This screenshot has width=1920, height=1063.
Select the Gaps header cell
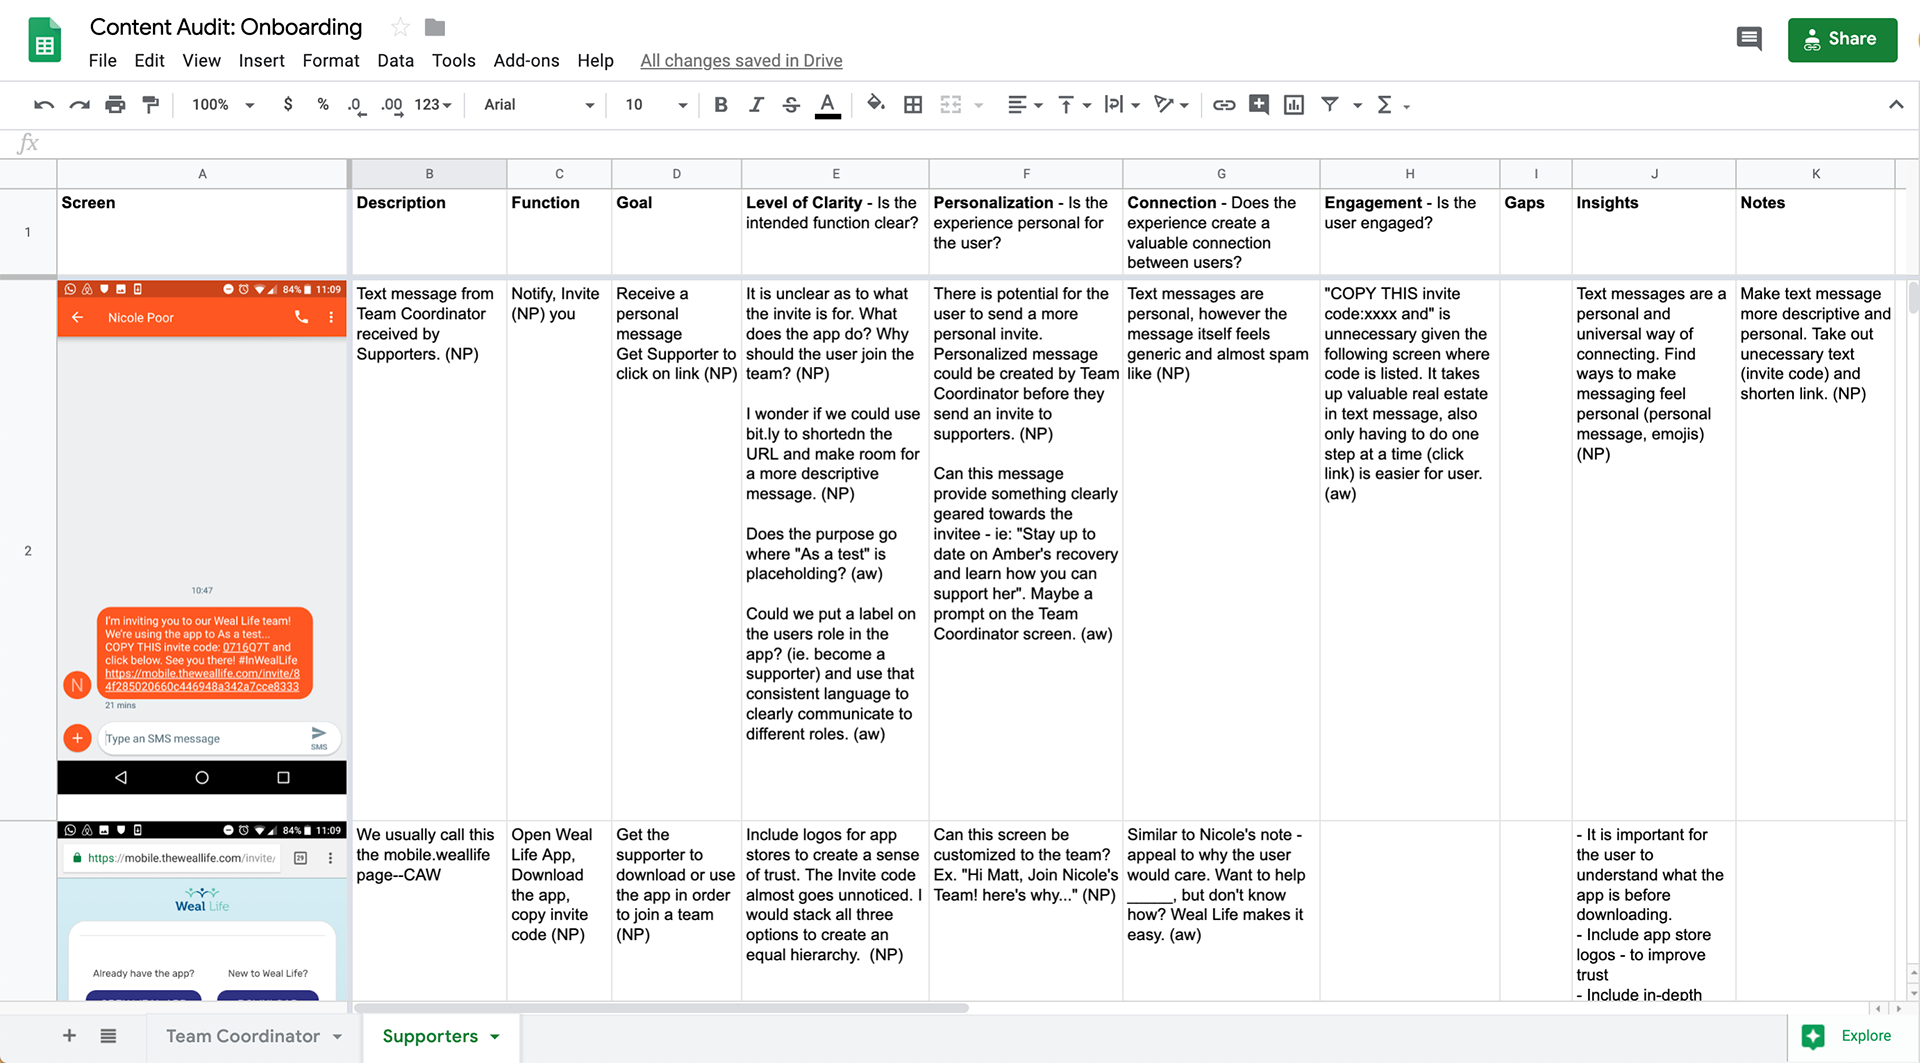coord(1536,232)
